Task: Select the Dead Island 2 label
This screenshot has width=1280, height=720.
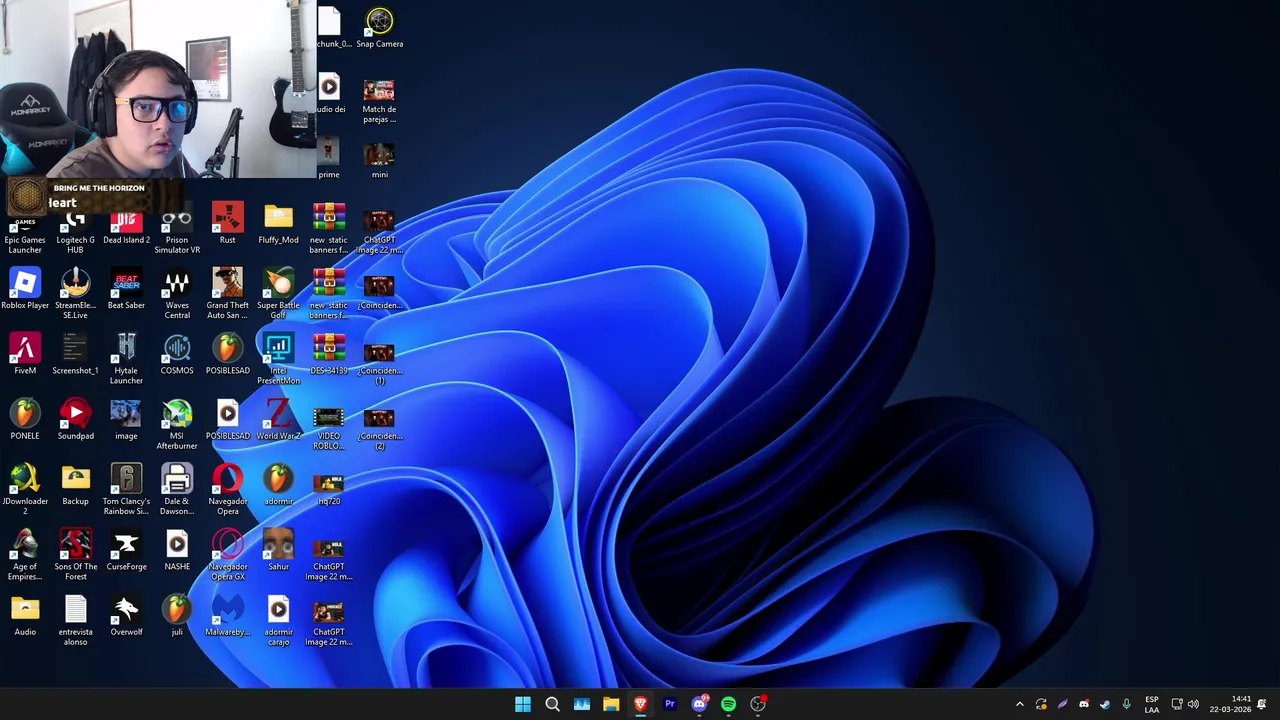Action: 126,240
